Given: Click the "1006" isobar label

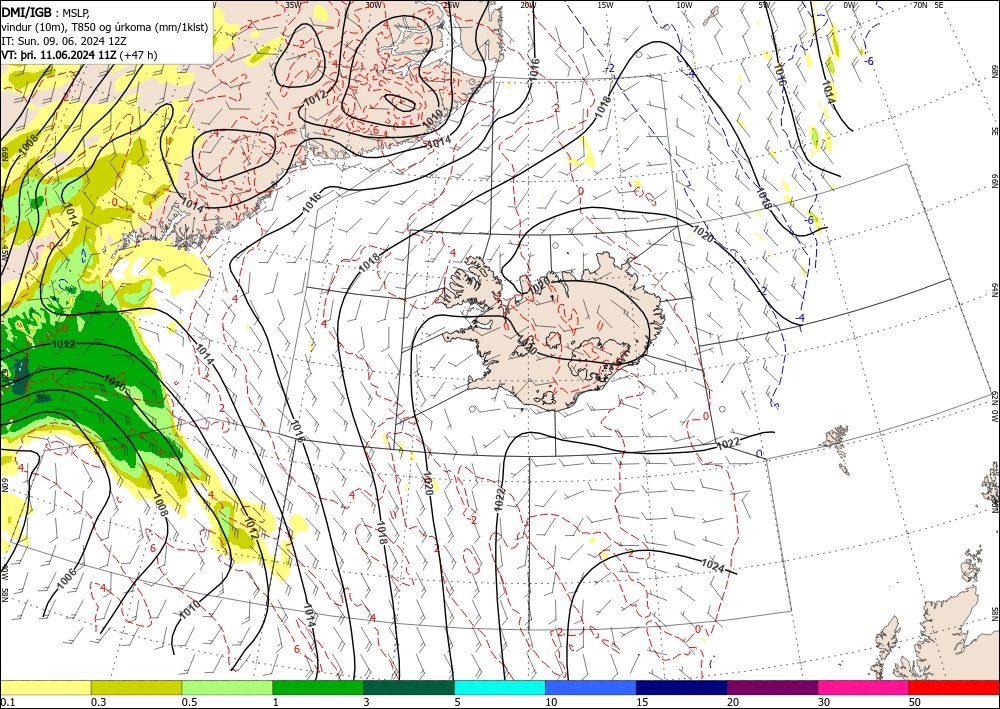Looking at the screenshot, I should click(x=67, y=578).
